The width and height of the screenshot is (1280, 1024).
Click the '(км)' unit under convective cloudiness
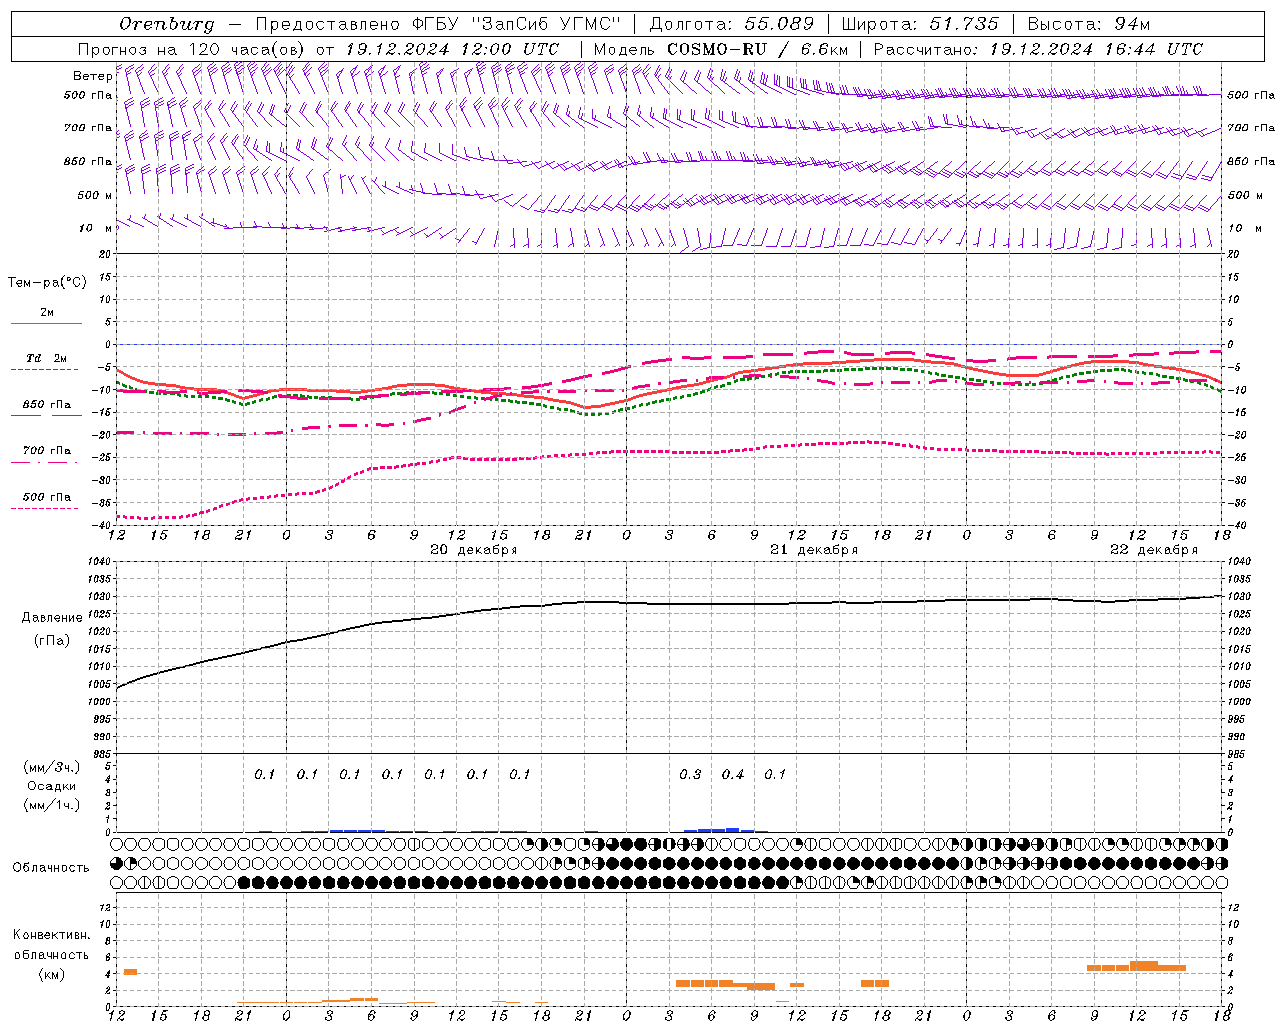tap(52, 974)
